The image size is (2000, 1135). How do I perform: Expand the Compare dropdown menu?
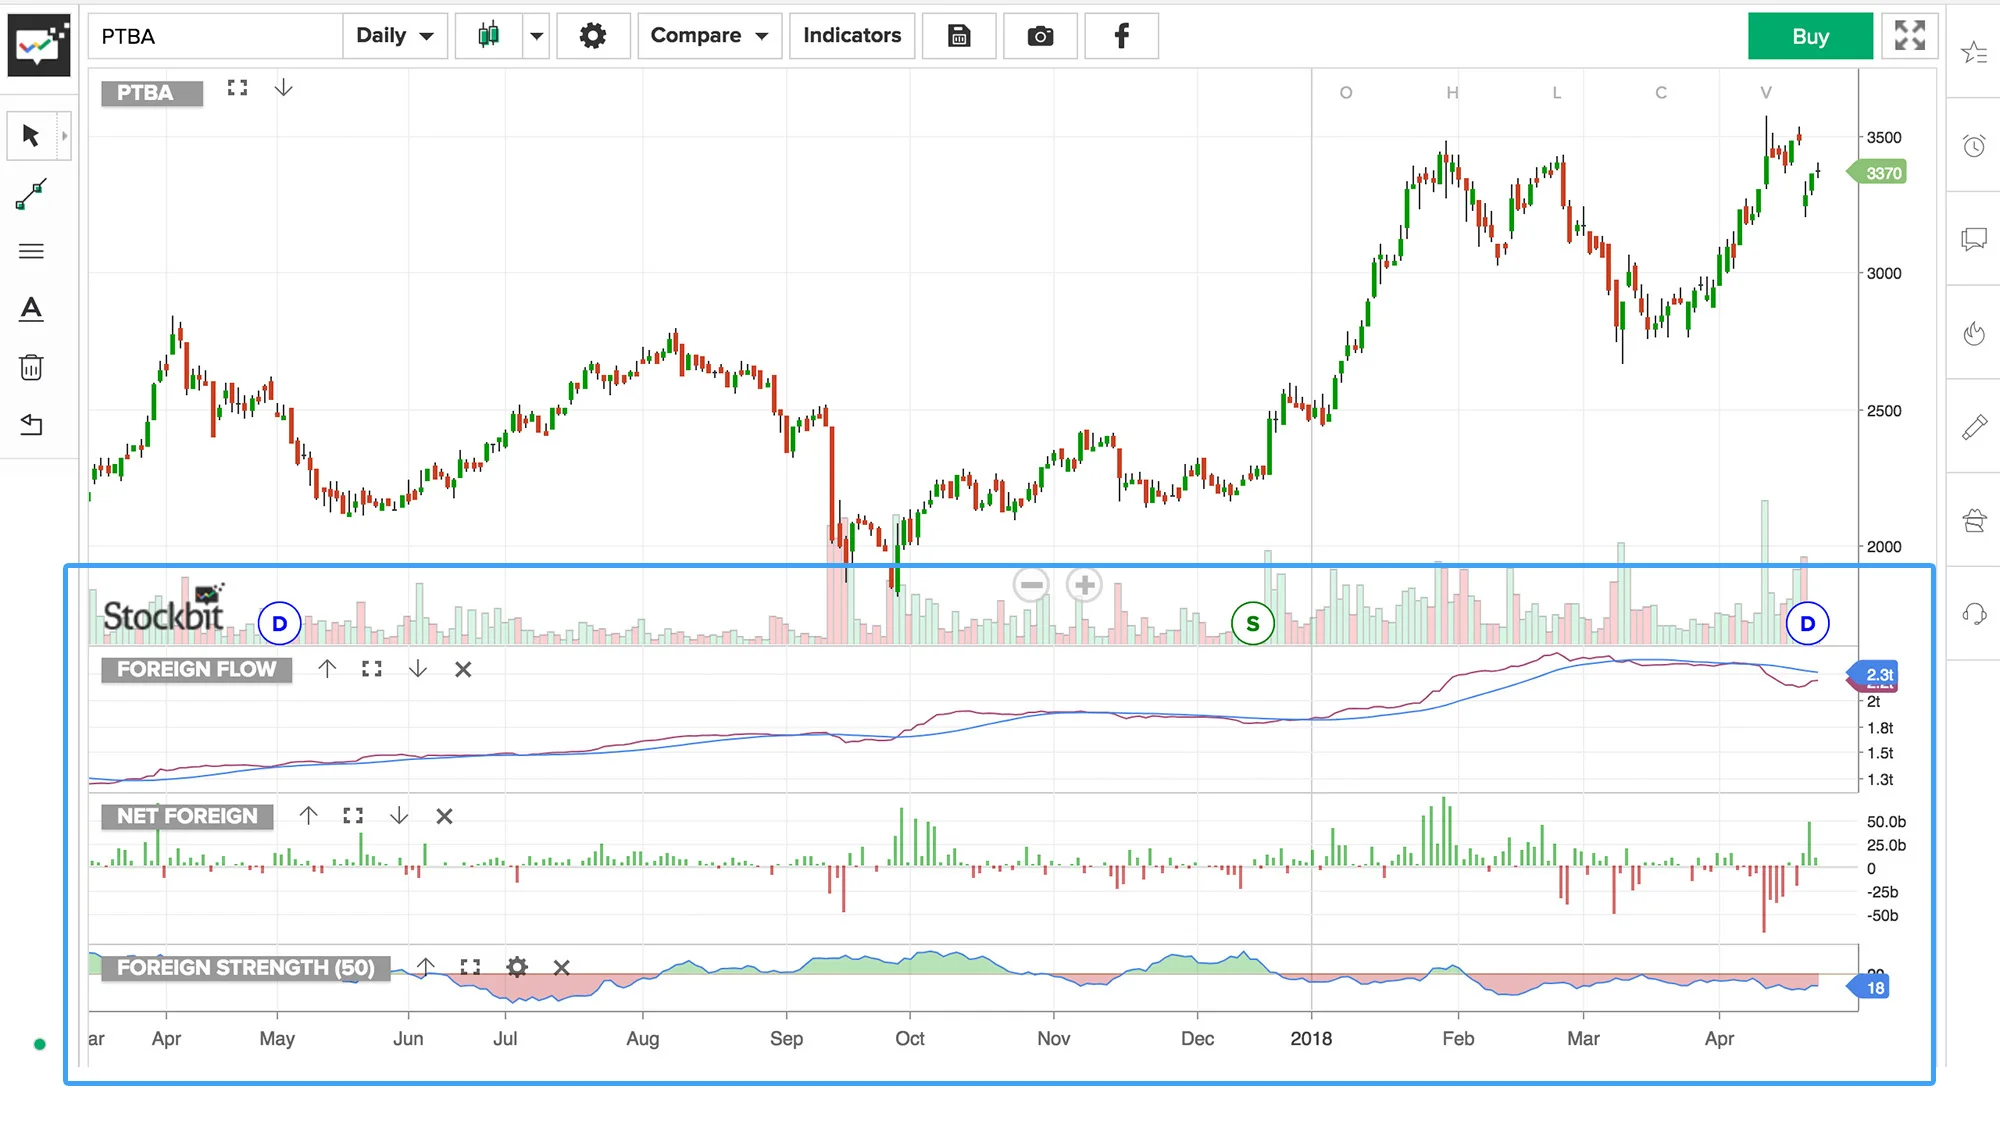click(709, 36)
